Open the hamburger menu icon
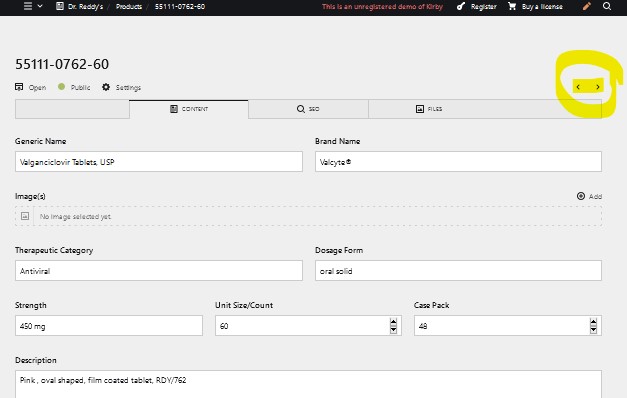Screen dimensions: 627x398 [x=28, y=6]
